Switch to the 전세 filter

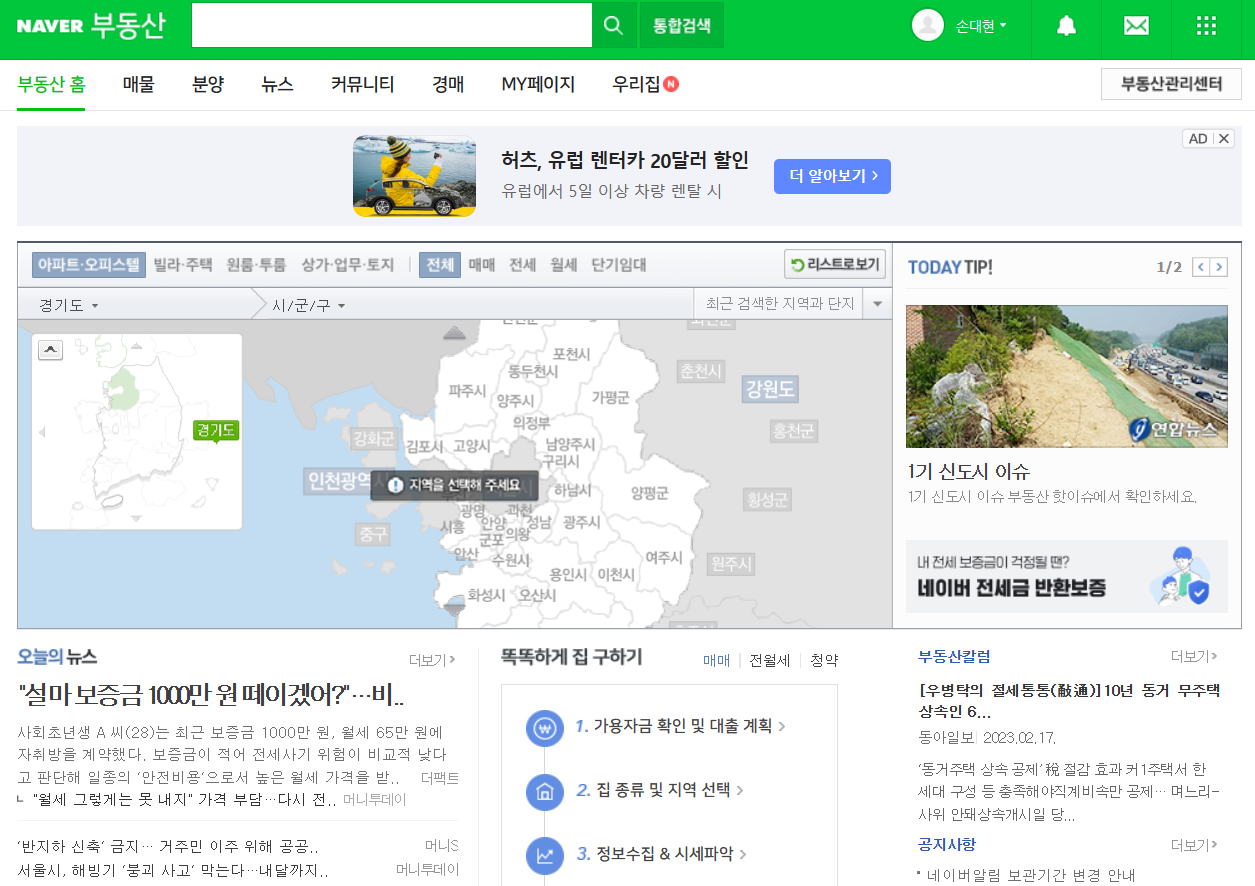521,264
